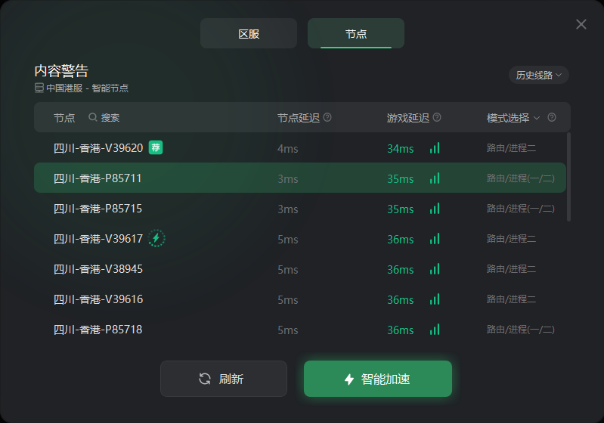
Task: Click the lightning icon beside V39617
Action: point(156,238)
